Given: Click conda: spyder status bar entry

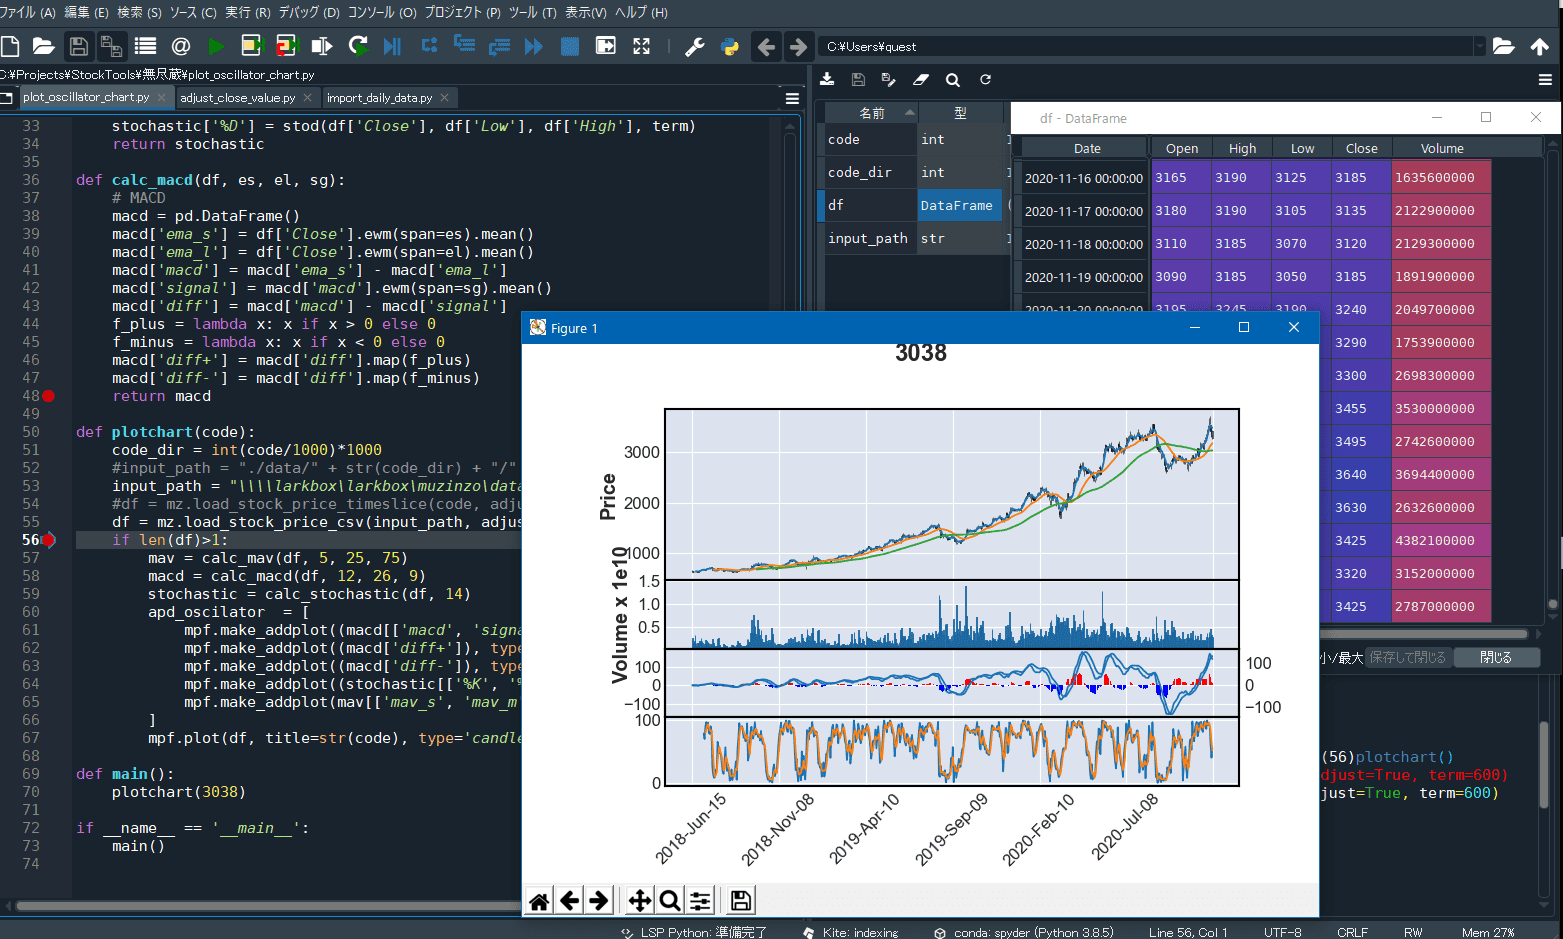Looking at the screenshot, I should tap(1024, 932).
